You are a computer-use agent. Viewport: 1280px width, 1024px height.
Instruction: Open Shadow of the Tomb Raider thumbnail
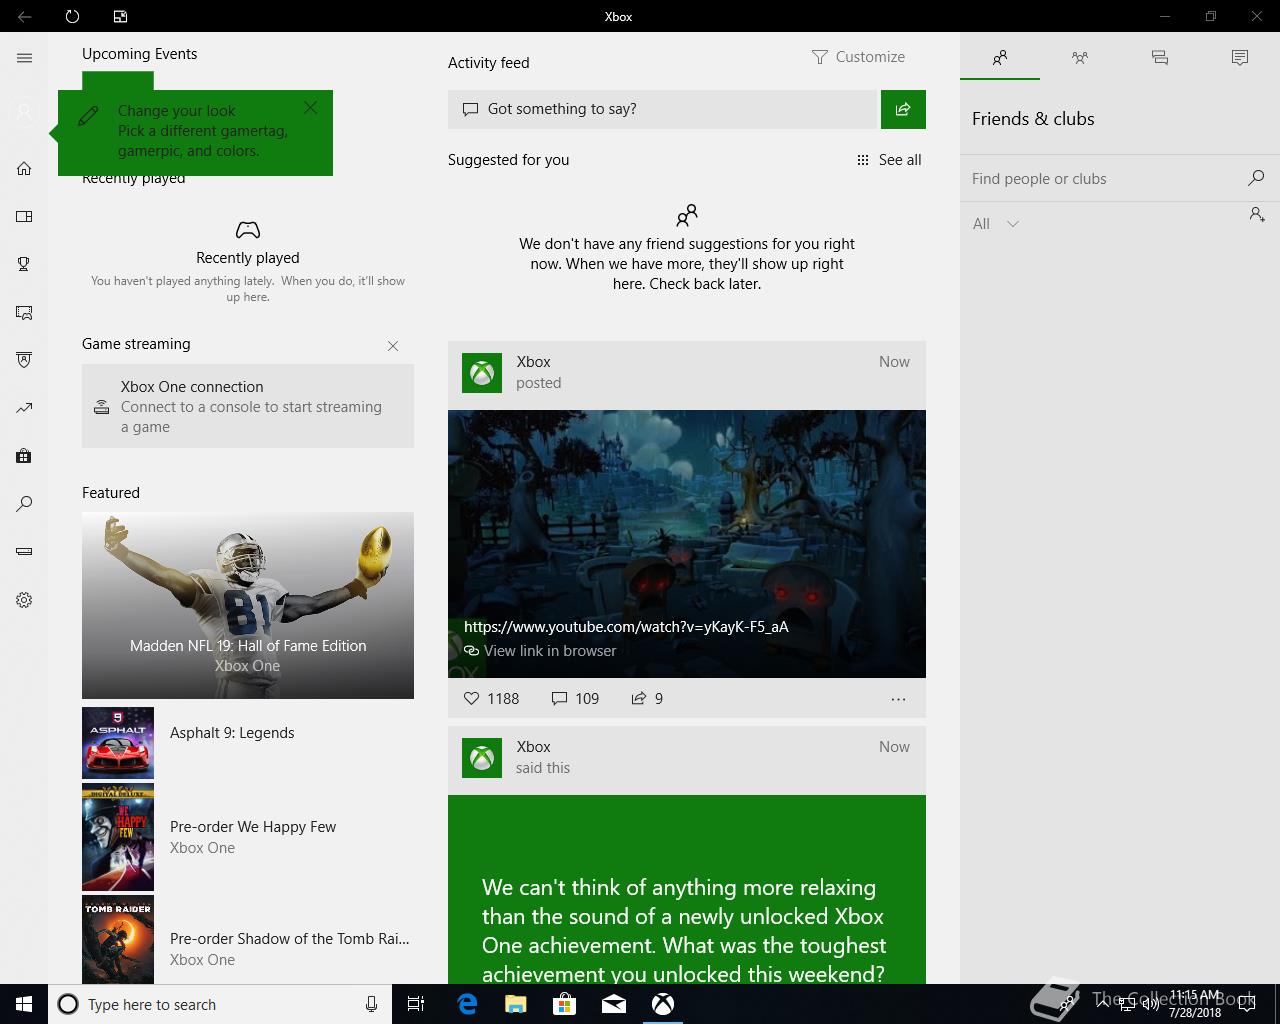[118, 940]
